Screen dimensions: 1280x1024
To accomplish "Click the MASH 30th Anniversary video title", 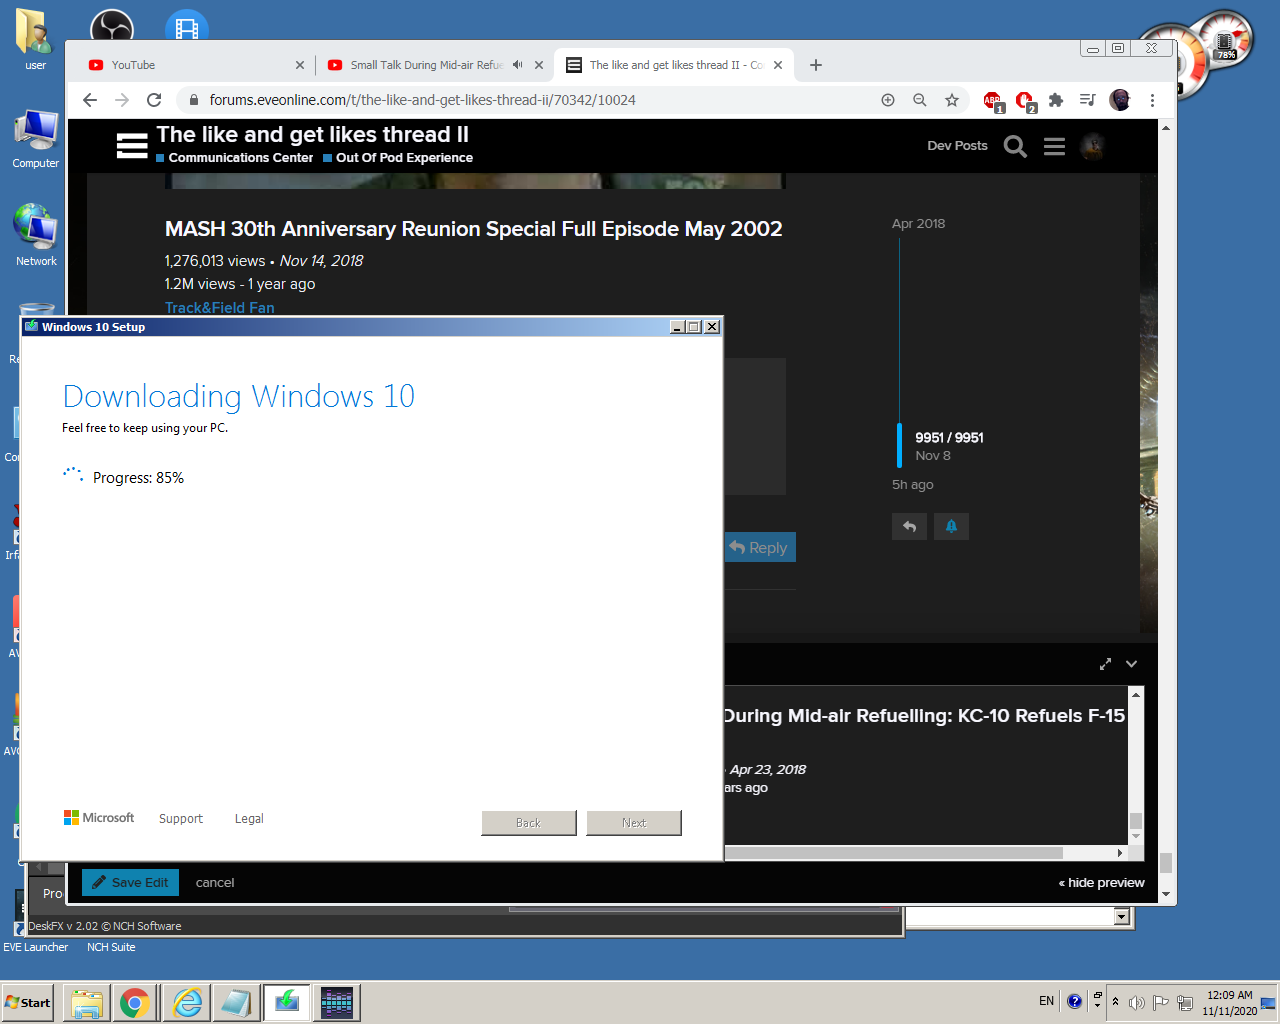I will tap(473, 229).
